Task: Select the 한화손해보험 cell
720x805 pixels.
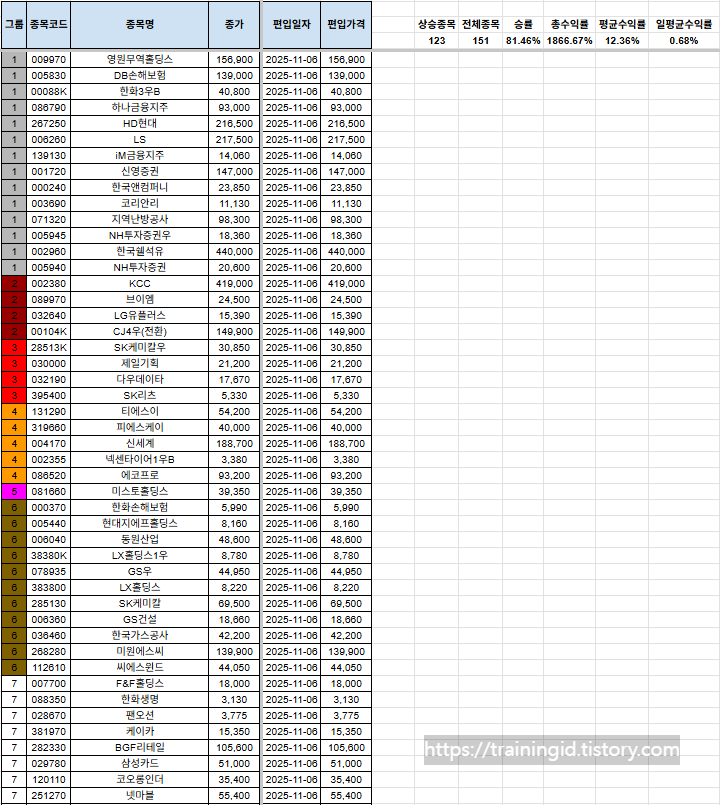Action: pos(140,508)
